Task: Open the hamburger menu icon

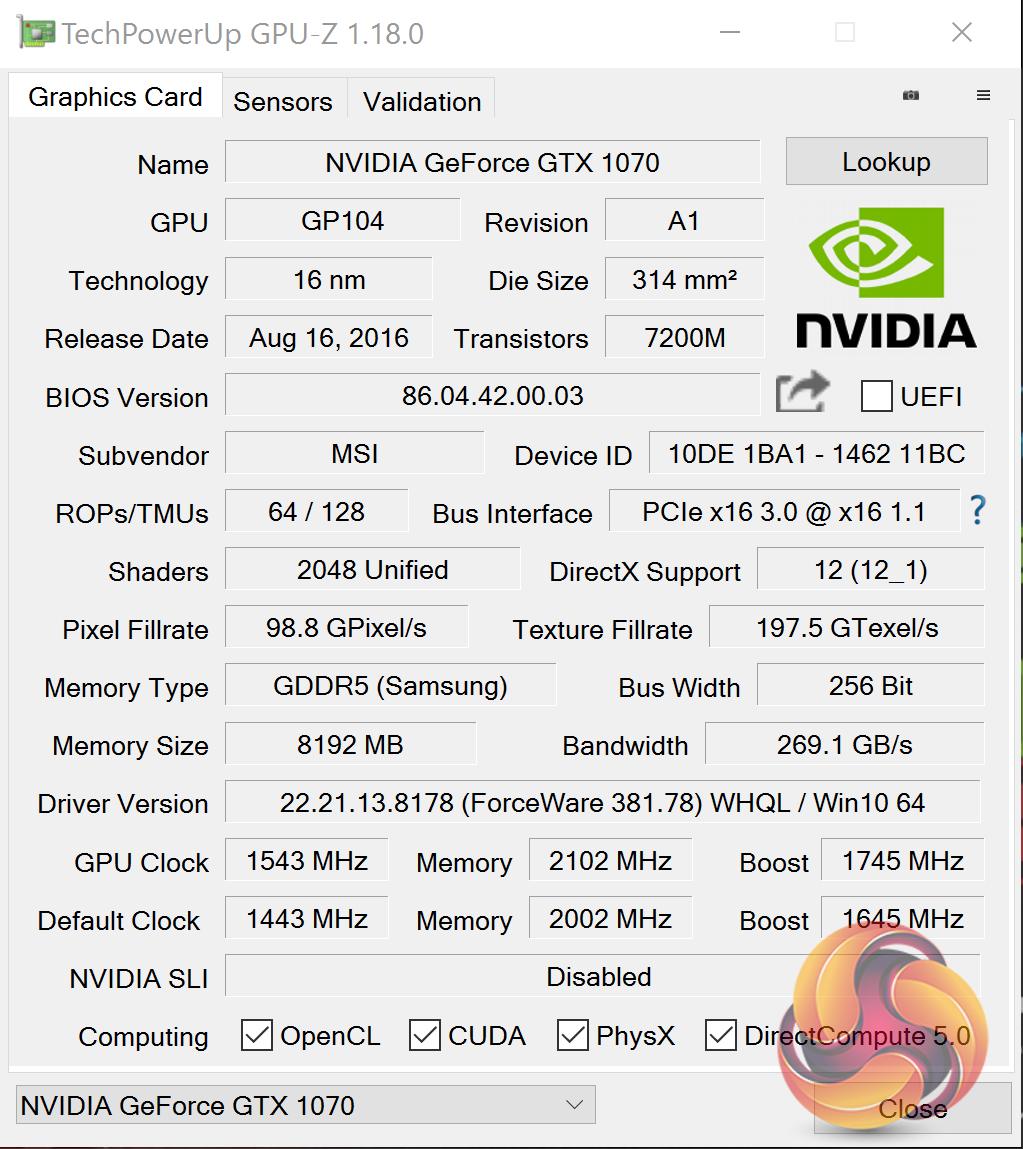Action: (983, 95)
